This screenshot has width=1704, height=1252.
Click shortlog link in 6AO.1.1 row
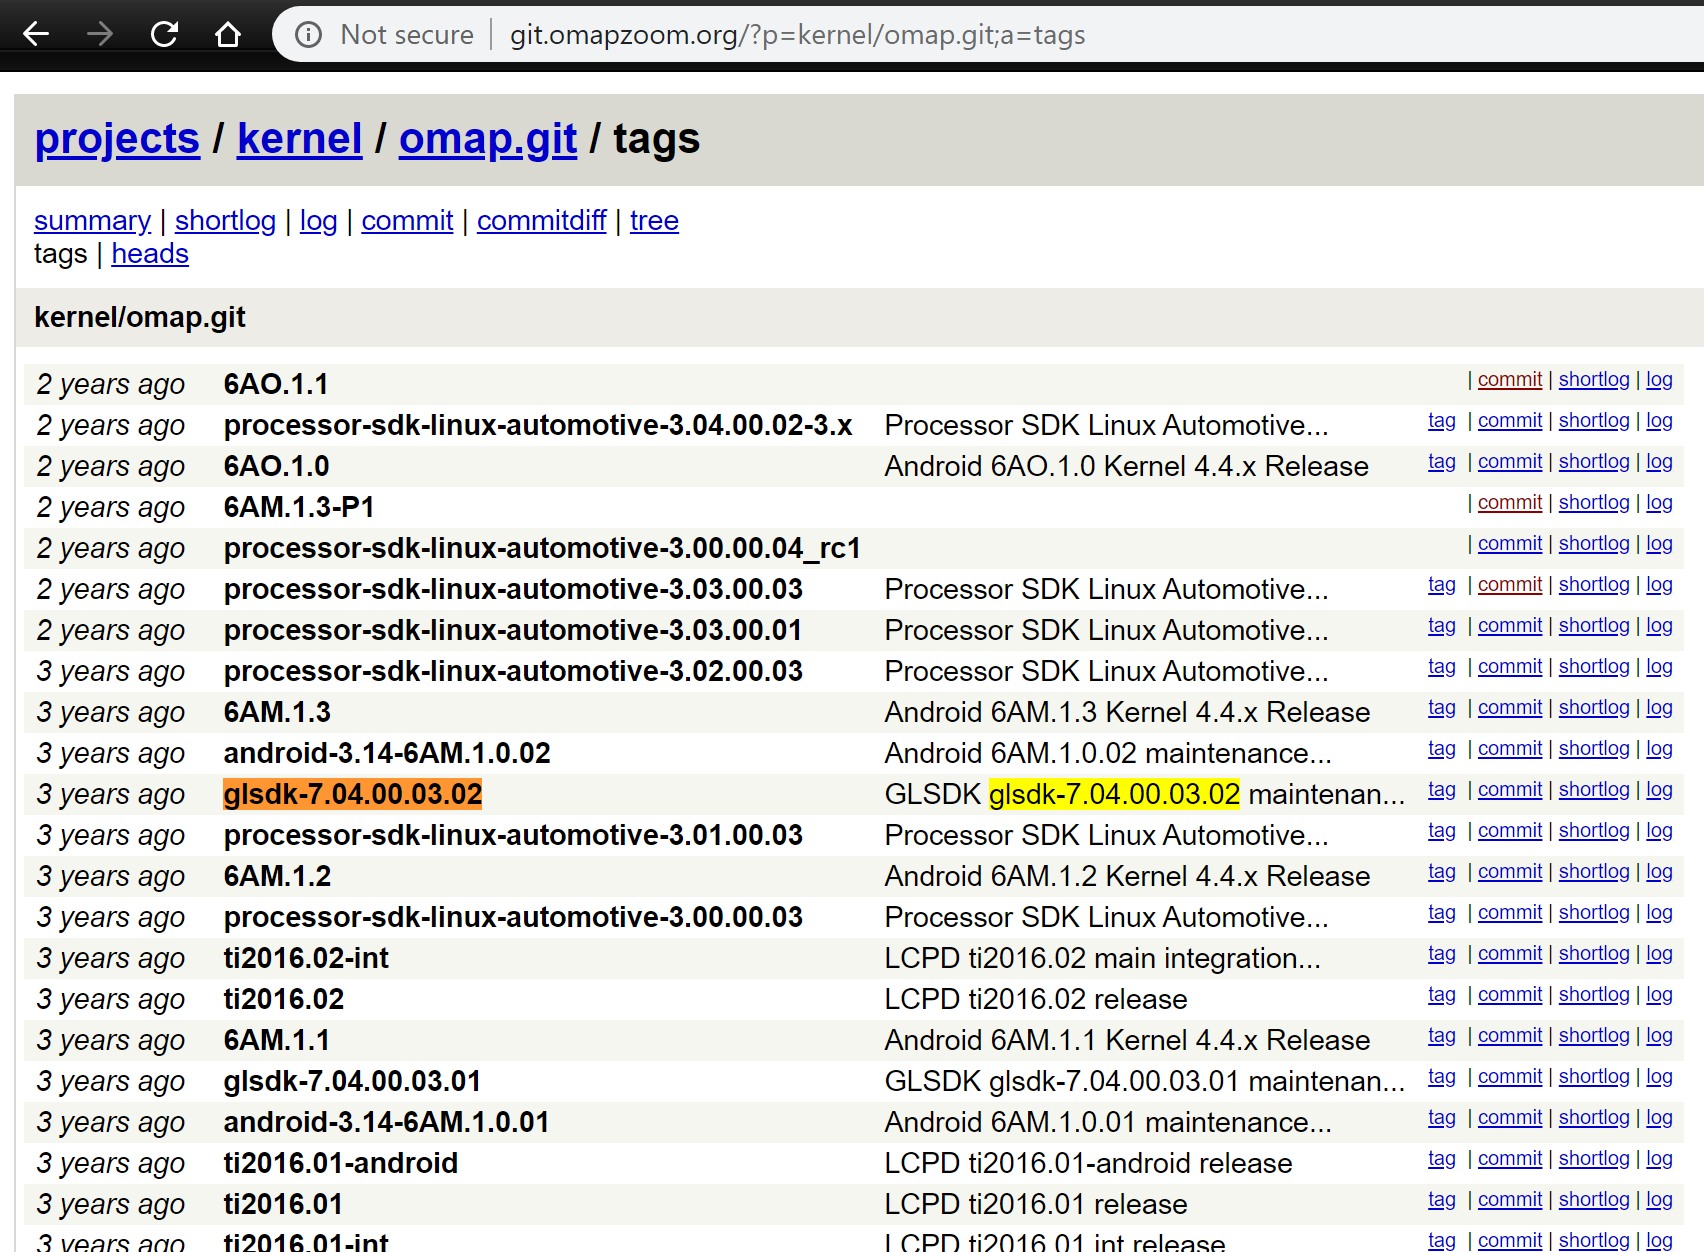pos(1594,379)
